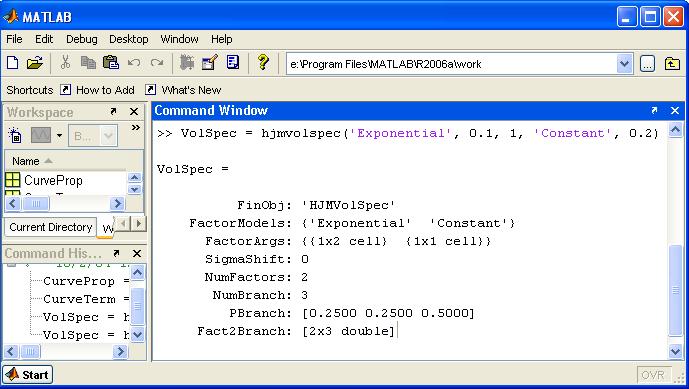
Task: Undock the Command History panel
Action: click(x=116, y=253)
